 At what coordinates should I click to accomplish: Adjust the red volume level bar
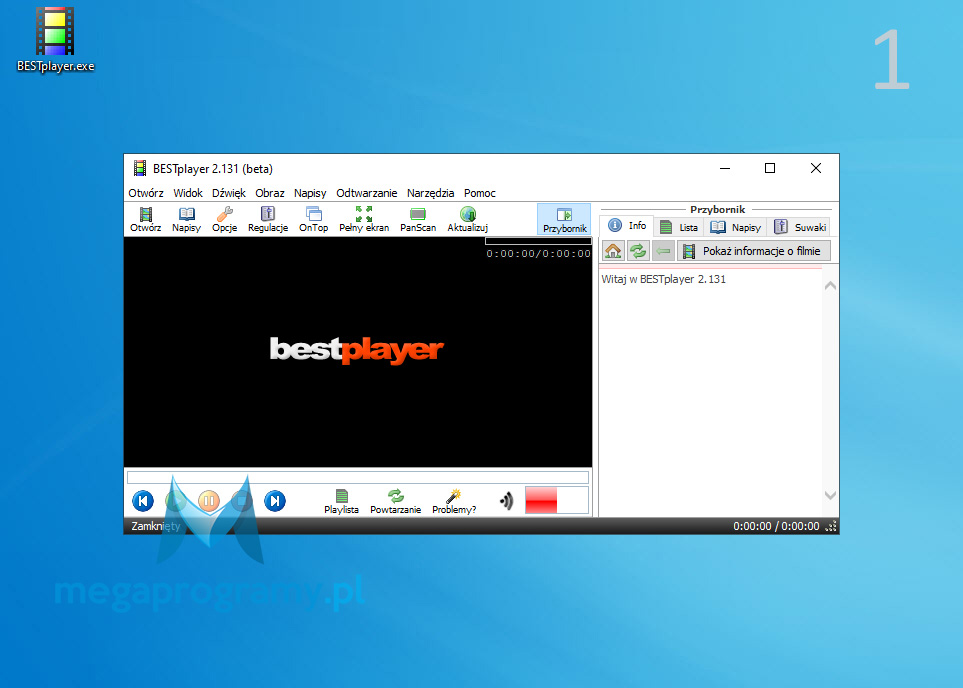pyautogui.click(x=557, y=500)
